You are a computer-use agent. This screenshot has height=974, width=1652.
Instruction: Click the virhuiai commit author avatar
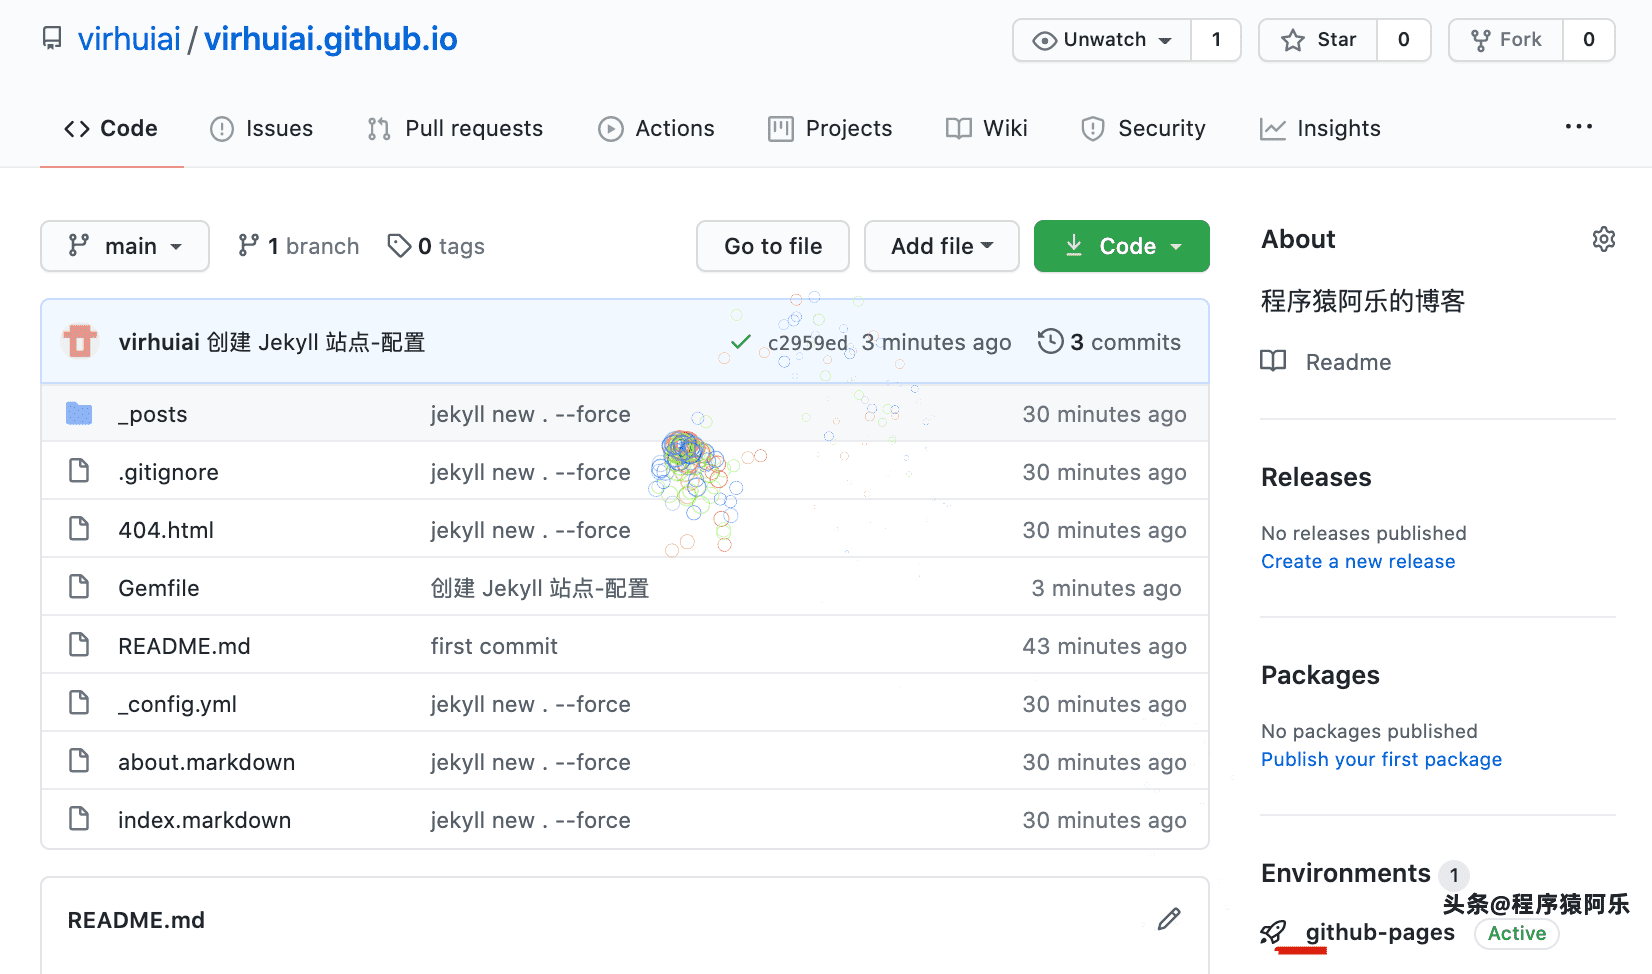click(x=80, y=341)
